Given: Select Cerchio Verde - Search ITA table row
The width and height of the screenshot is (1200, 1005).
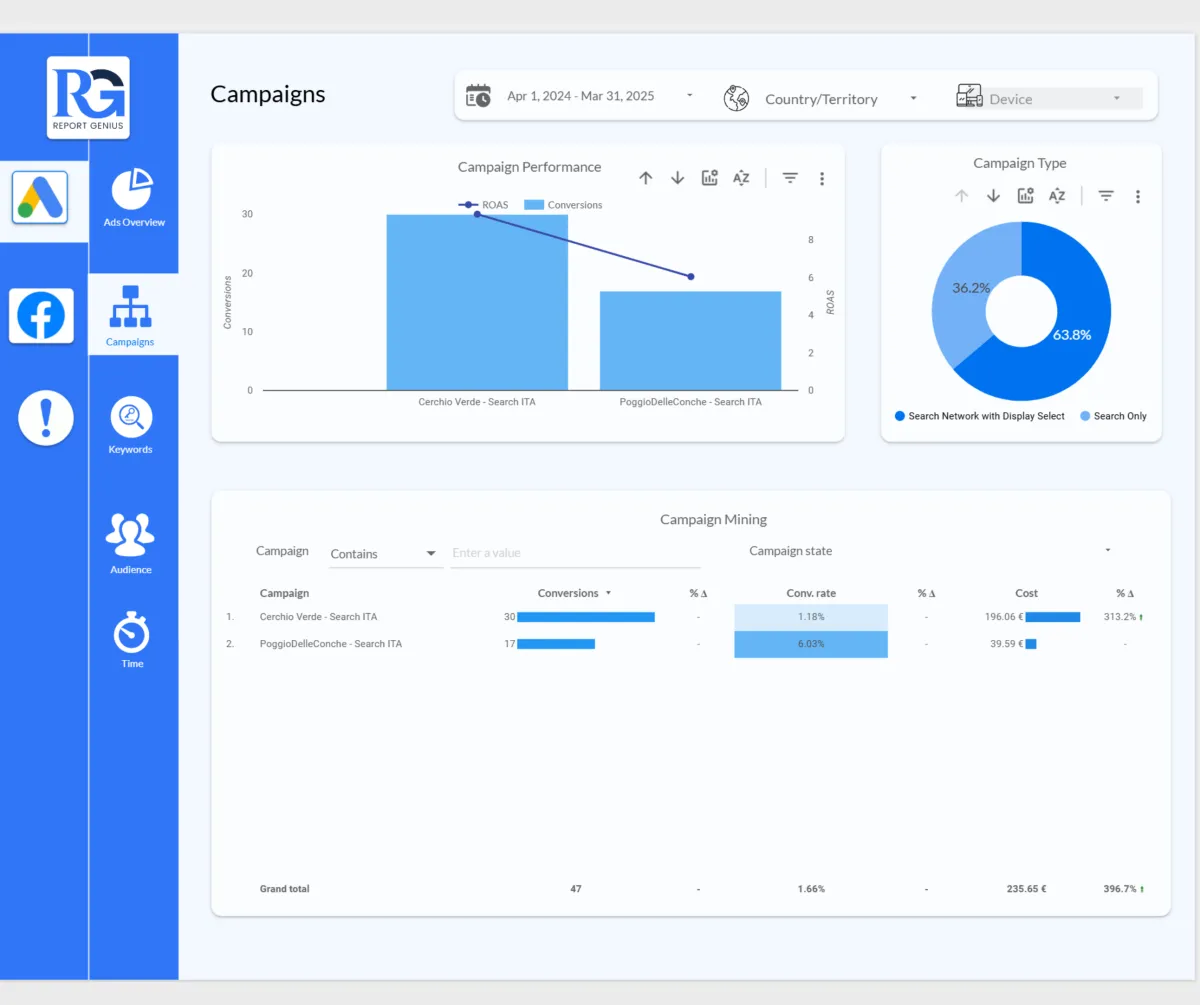Looking at the screenshot, I should point(686,617).
